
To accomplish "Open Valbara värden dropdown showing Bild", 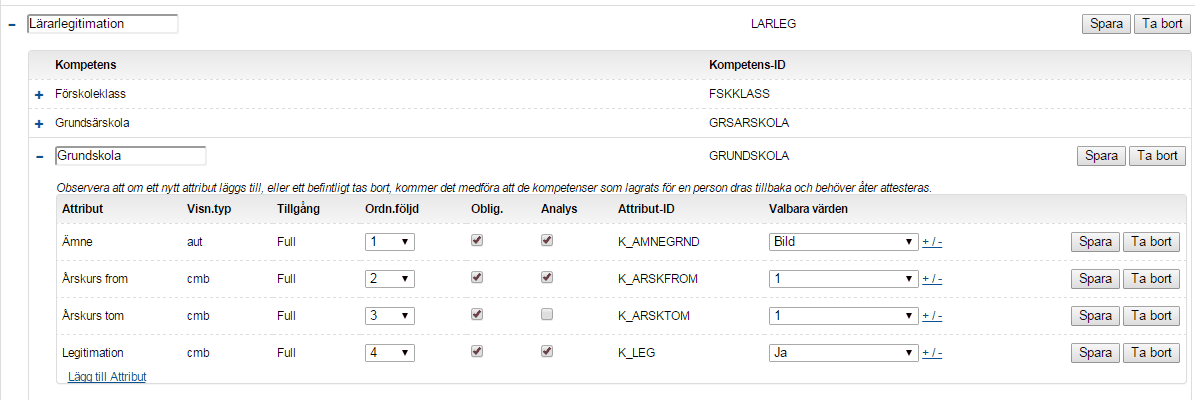I will coord(842,242).
